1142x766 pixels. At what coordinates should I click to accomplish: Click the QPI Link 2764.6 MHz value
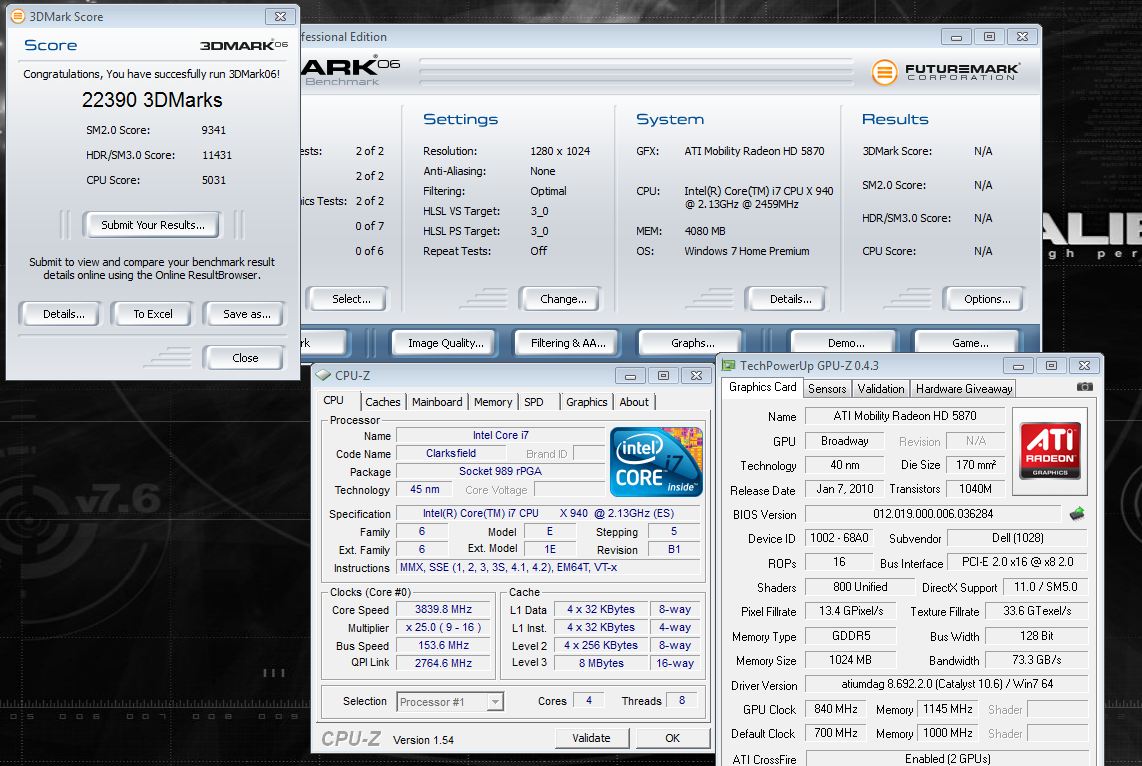tap(444, 663)
